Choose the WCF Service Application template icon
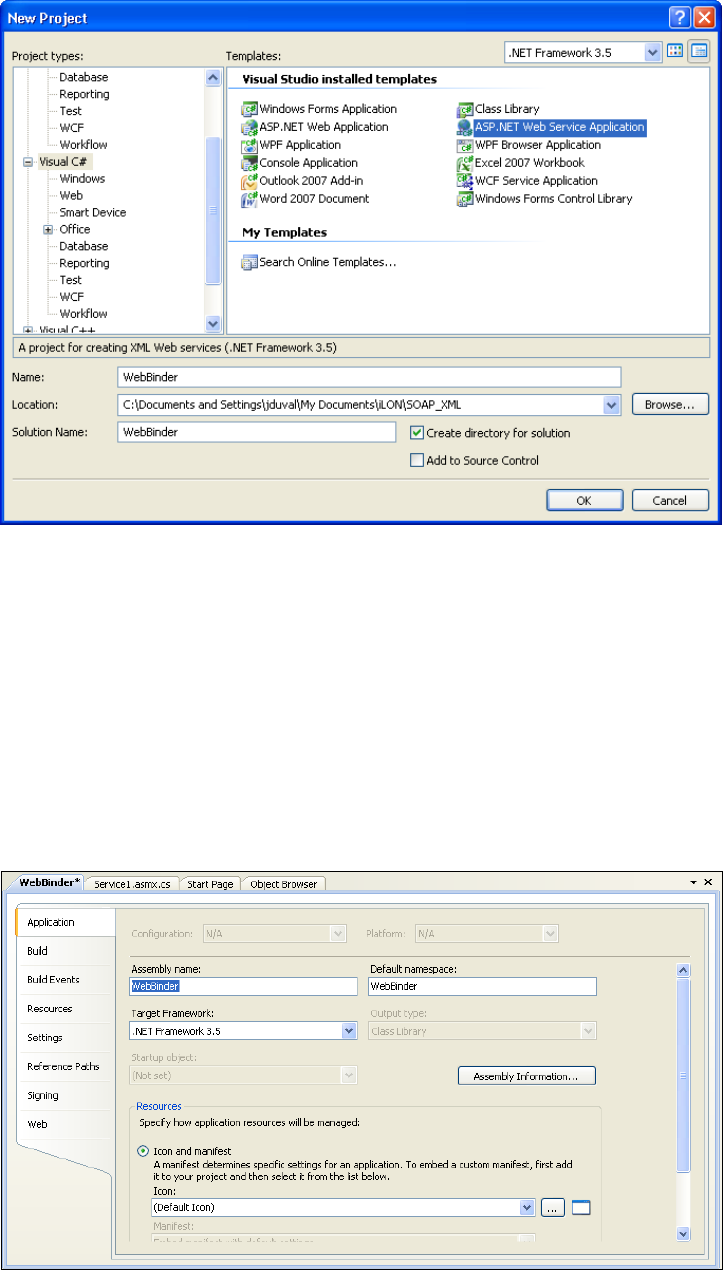The height and width of the screenshot is (1270, 723). (x=465, y=181)
